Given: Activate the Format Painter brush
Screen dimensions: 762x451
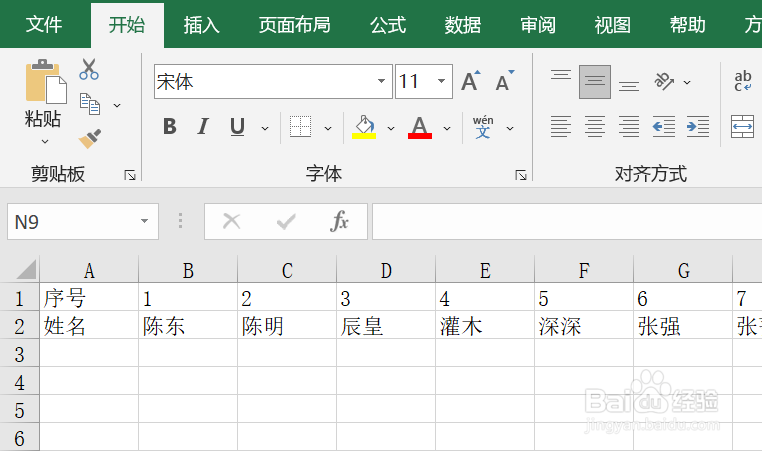Looking at the screenshot, I should 90,139.
